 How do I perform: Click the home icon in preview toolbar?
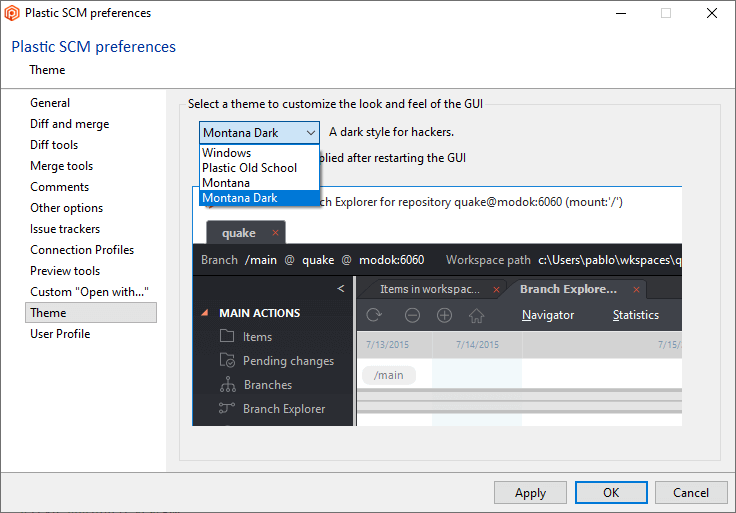coord(476,315)
